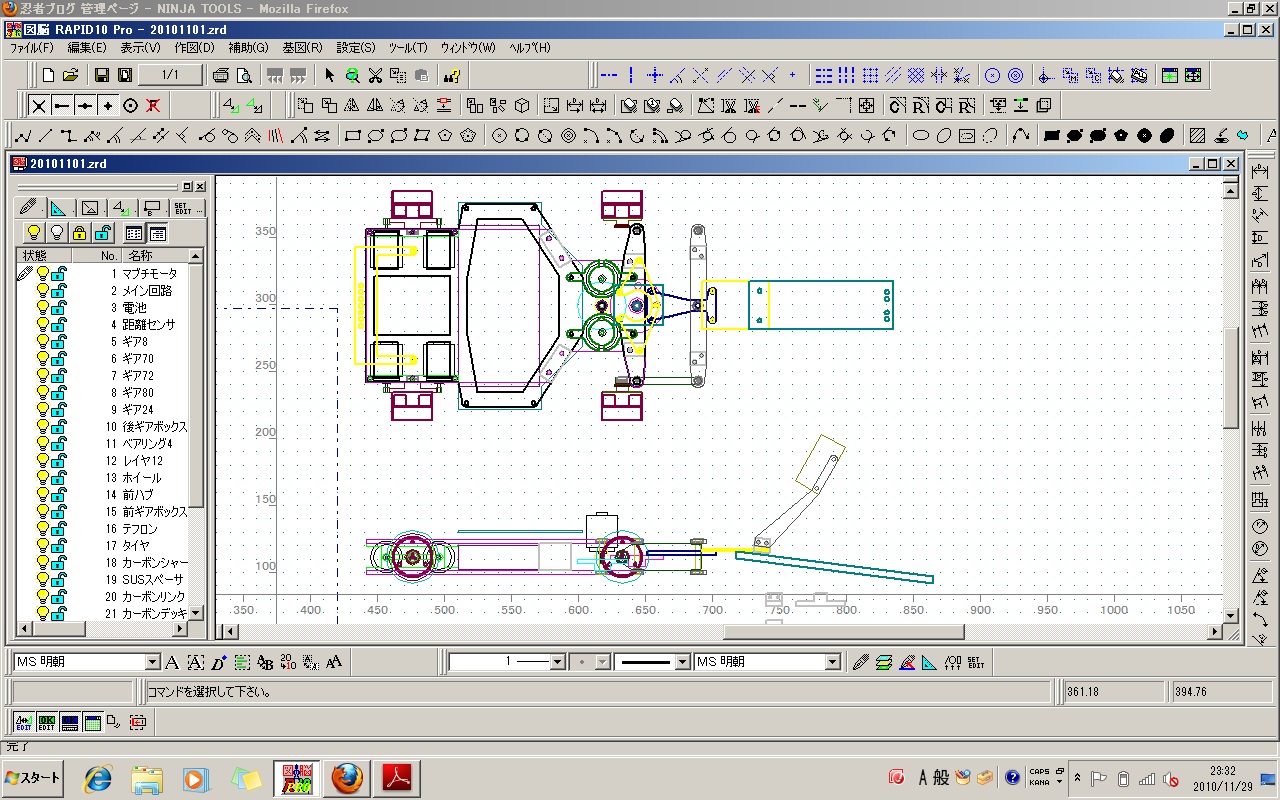This screenshot has width=1280, height=800.
Task: Toggle the lock for layer ギア8
Action: [59, 342]
